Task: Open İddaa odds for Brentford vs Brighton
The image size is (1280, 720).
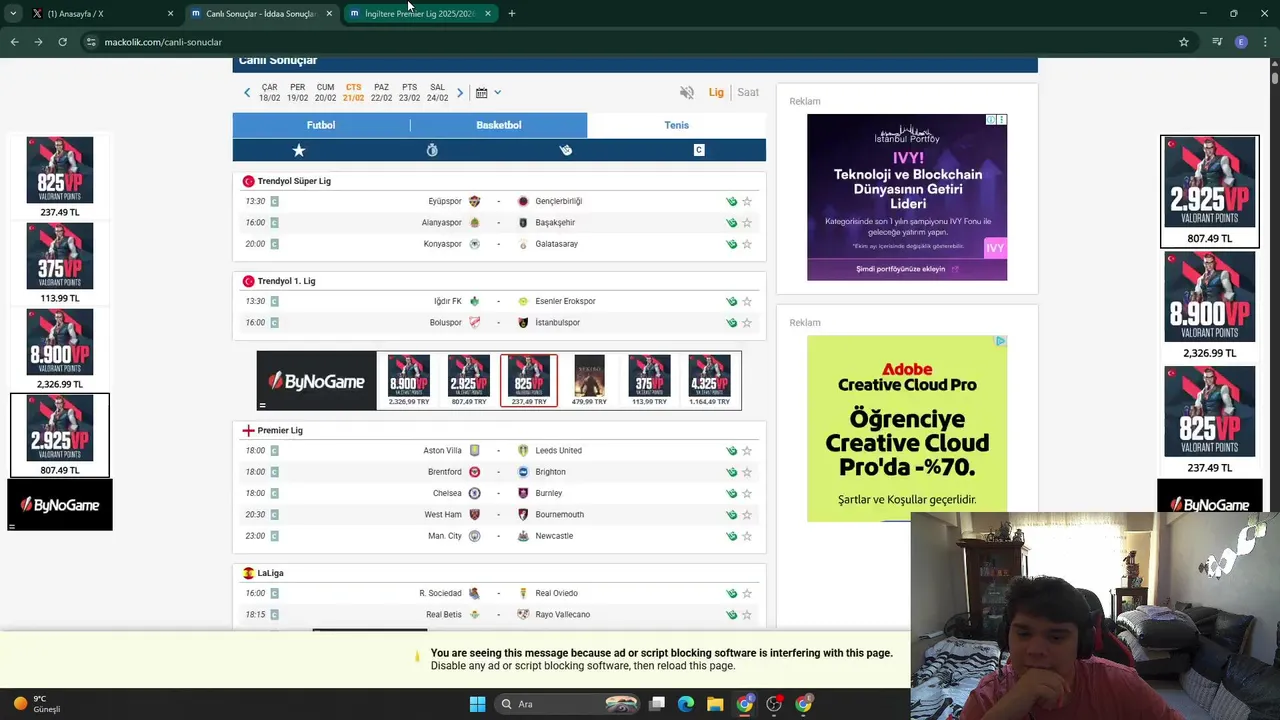Action: [x=731, y=472]
